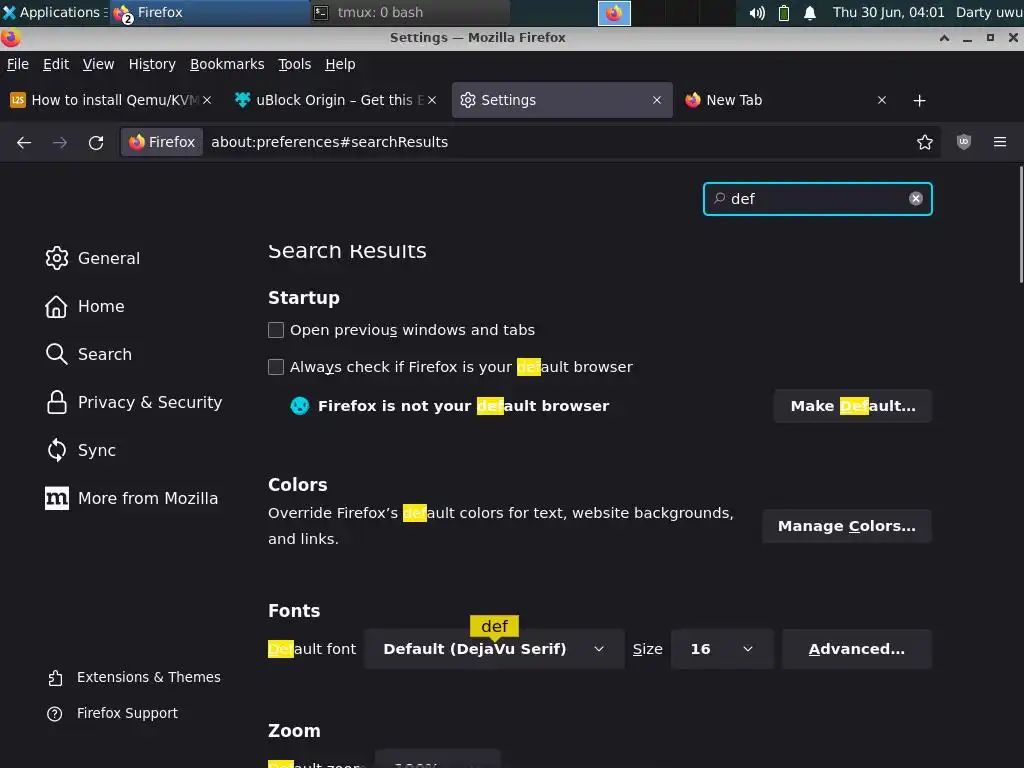Open the Tools menu
This screenshot has height=768, width=1024.
pos(295,64)
